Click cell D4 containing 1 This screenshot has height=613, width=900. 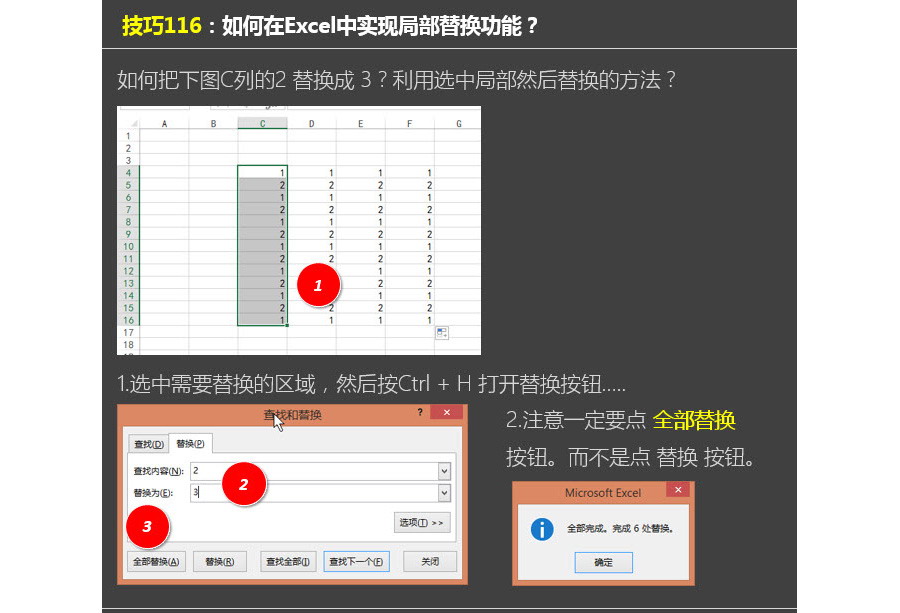point(311,173)
